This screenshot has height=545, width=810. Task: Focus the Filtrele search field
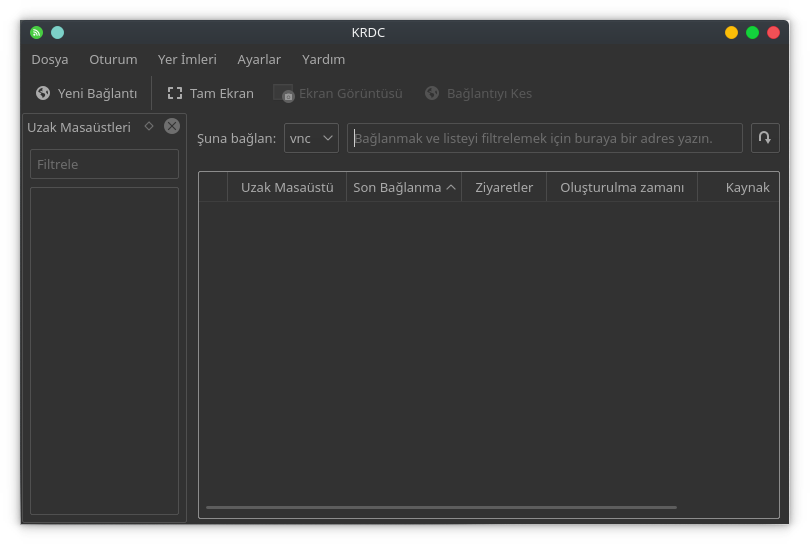104,164
